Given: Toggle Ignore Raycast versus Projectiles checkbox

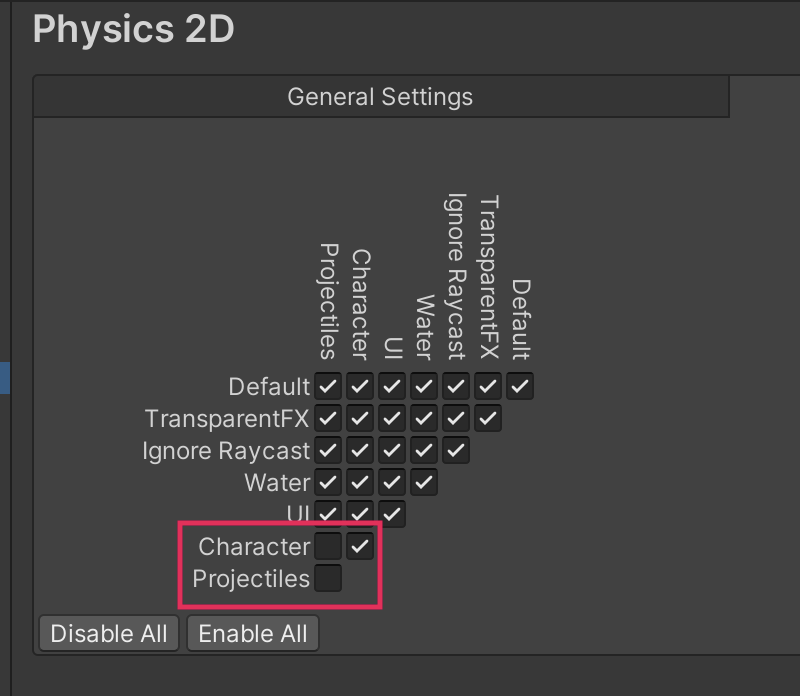Looking at the screenshot, I should coord(328,450).
